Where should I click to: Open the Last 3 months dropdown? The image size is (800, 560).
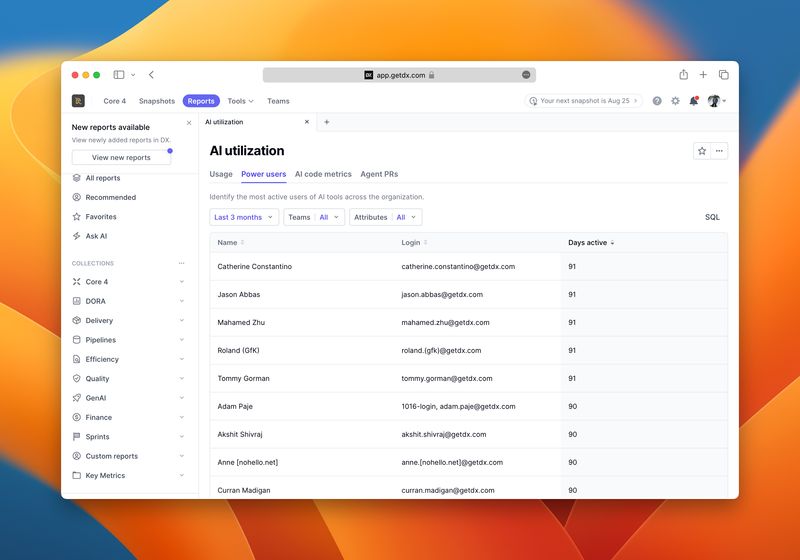(x=244, y=217)
